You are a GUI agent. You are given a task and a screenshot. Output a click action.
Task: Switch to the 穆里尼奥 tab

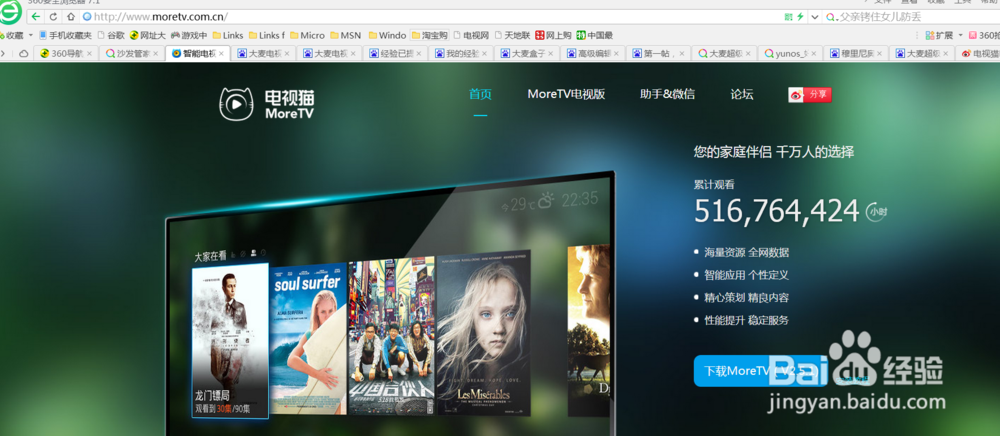[x=856, y=54]
